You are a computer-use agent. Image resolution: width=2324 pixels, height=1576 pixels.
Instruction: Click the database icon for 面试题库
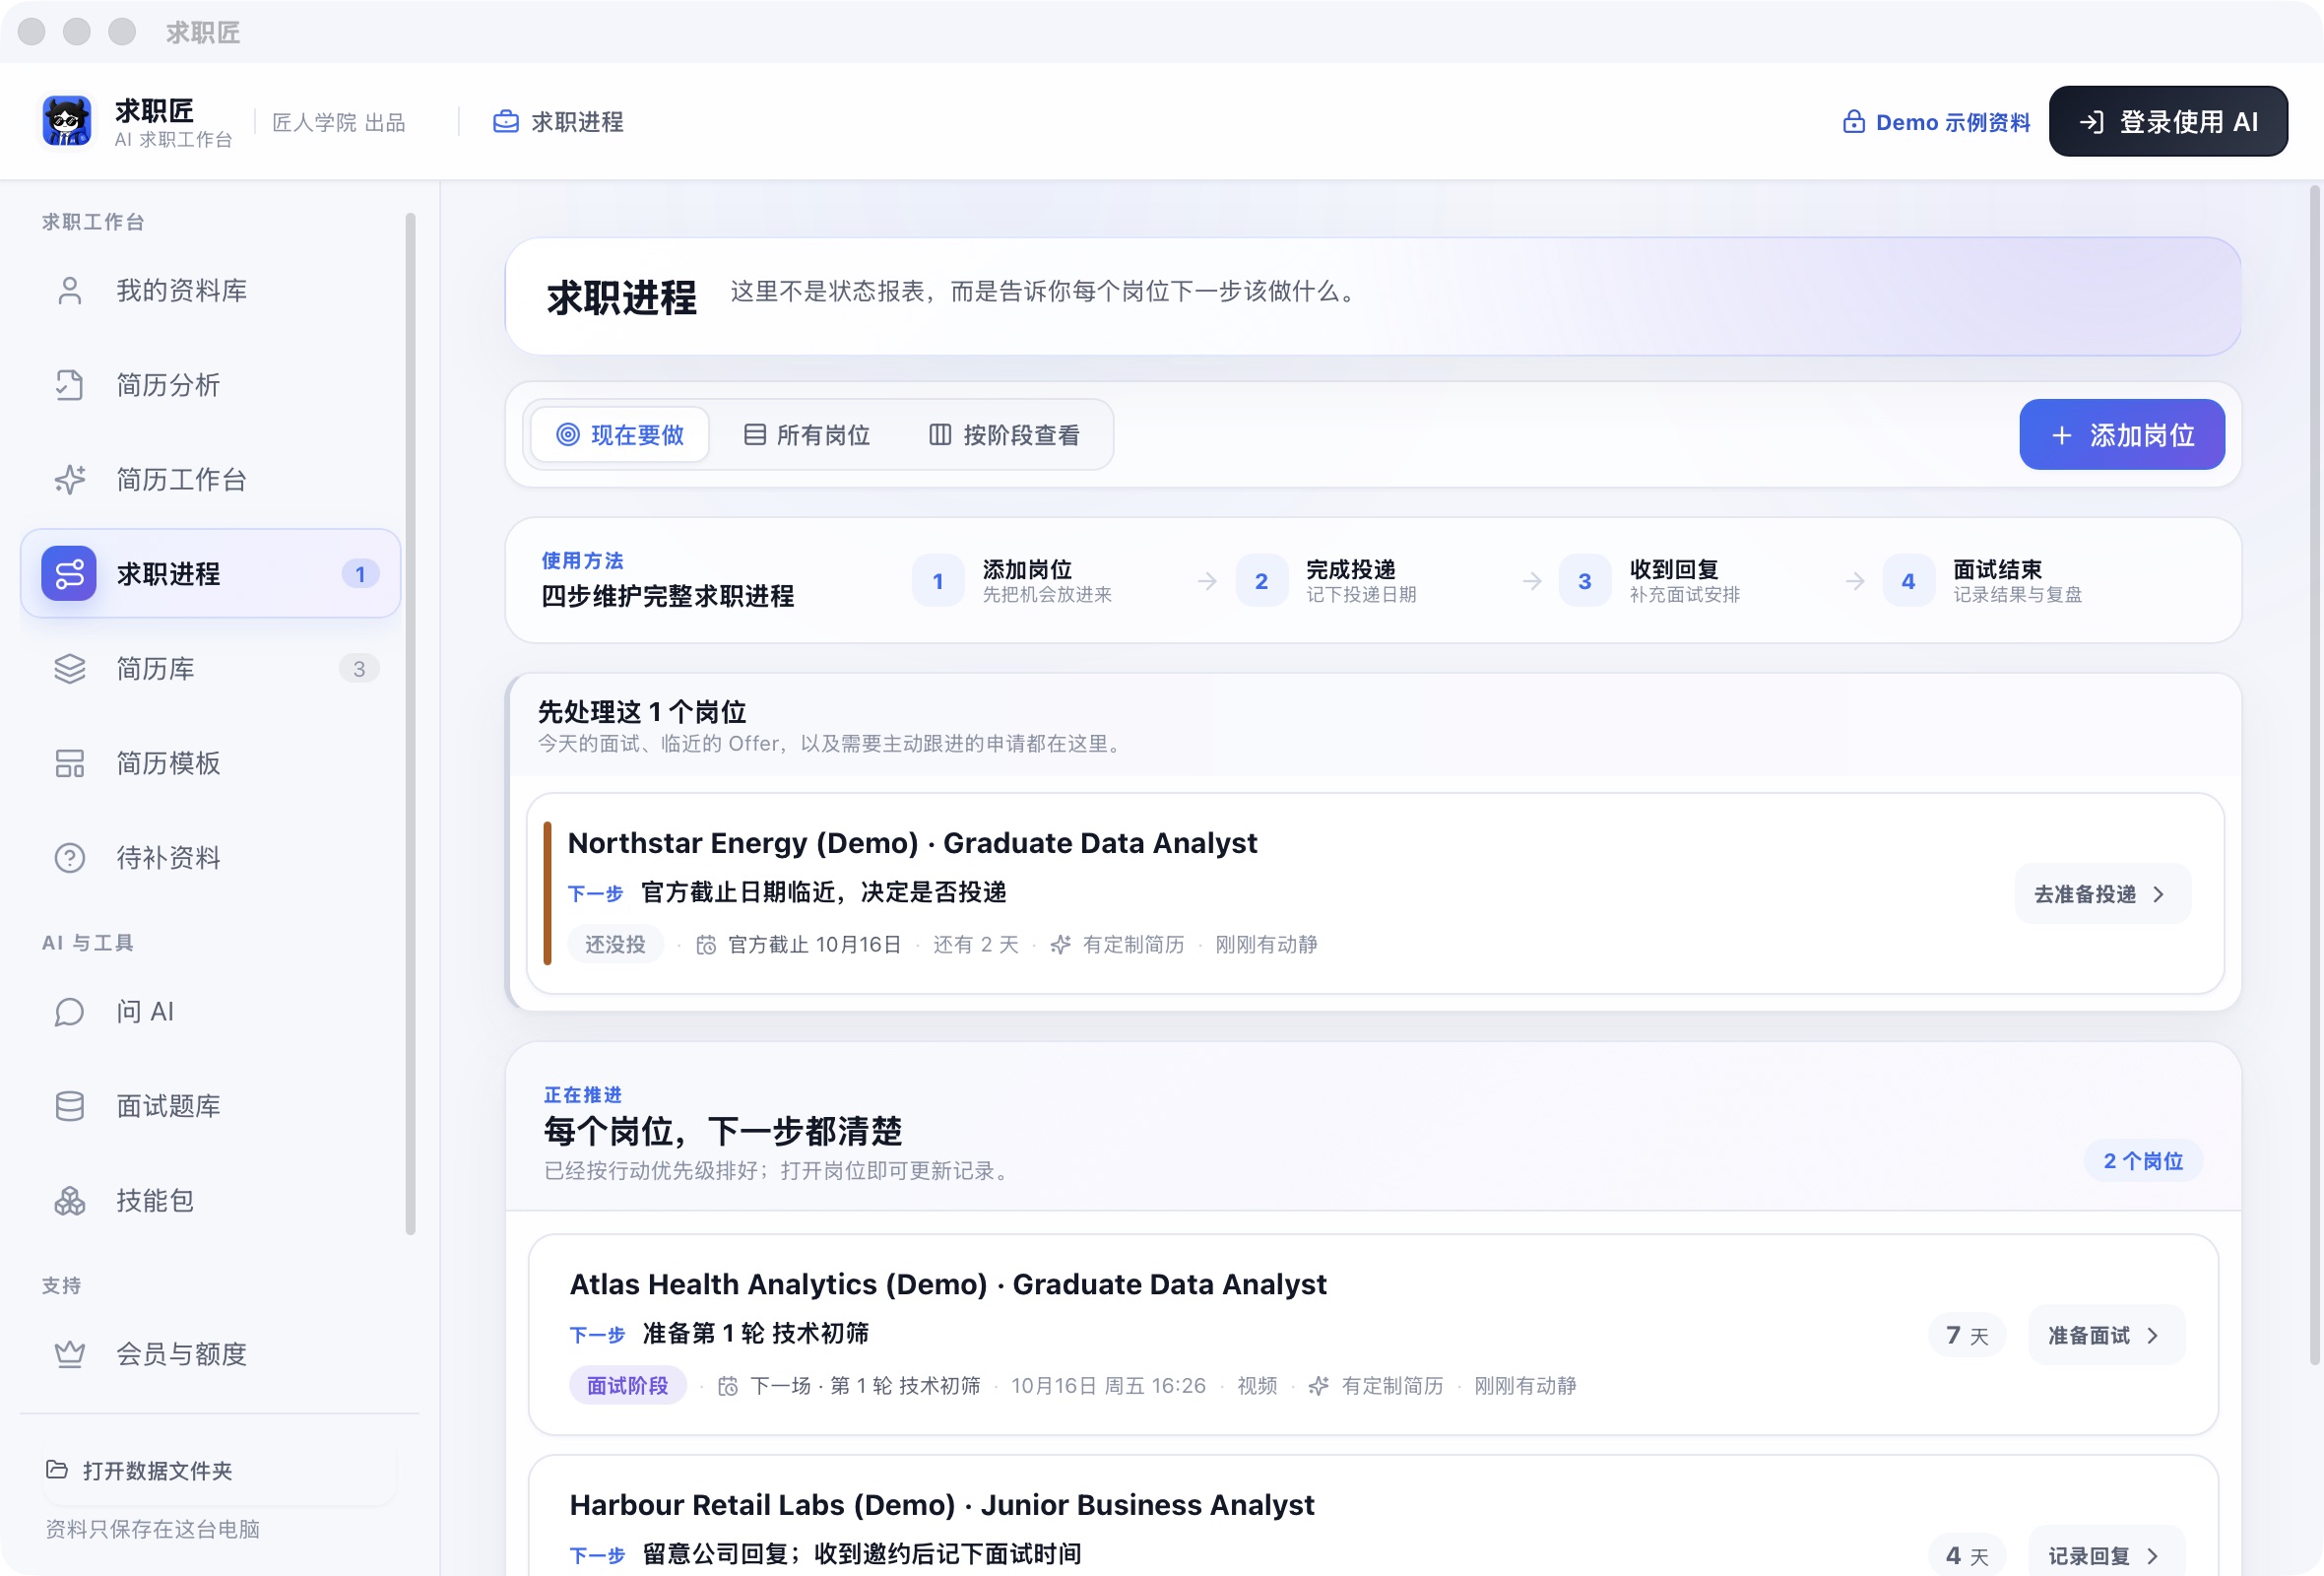[69, 1106]
